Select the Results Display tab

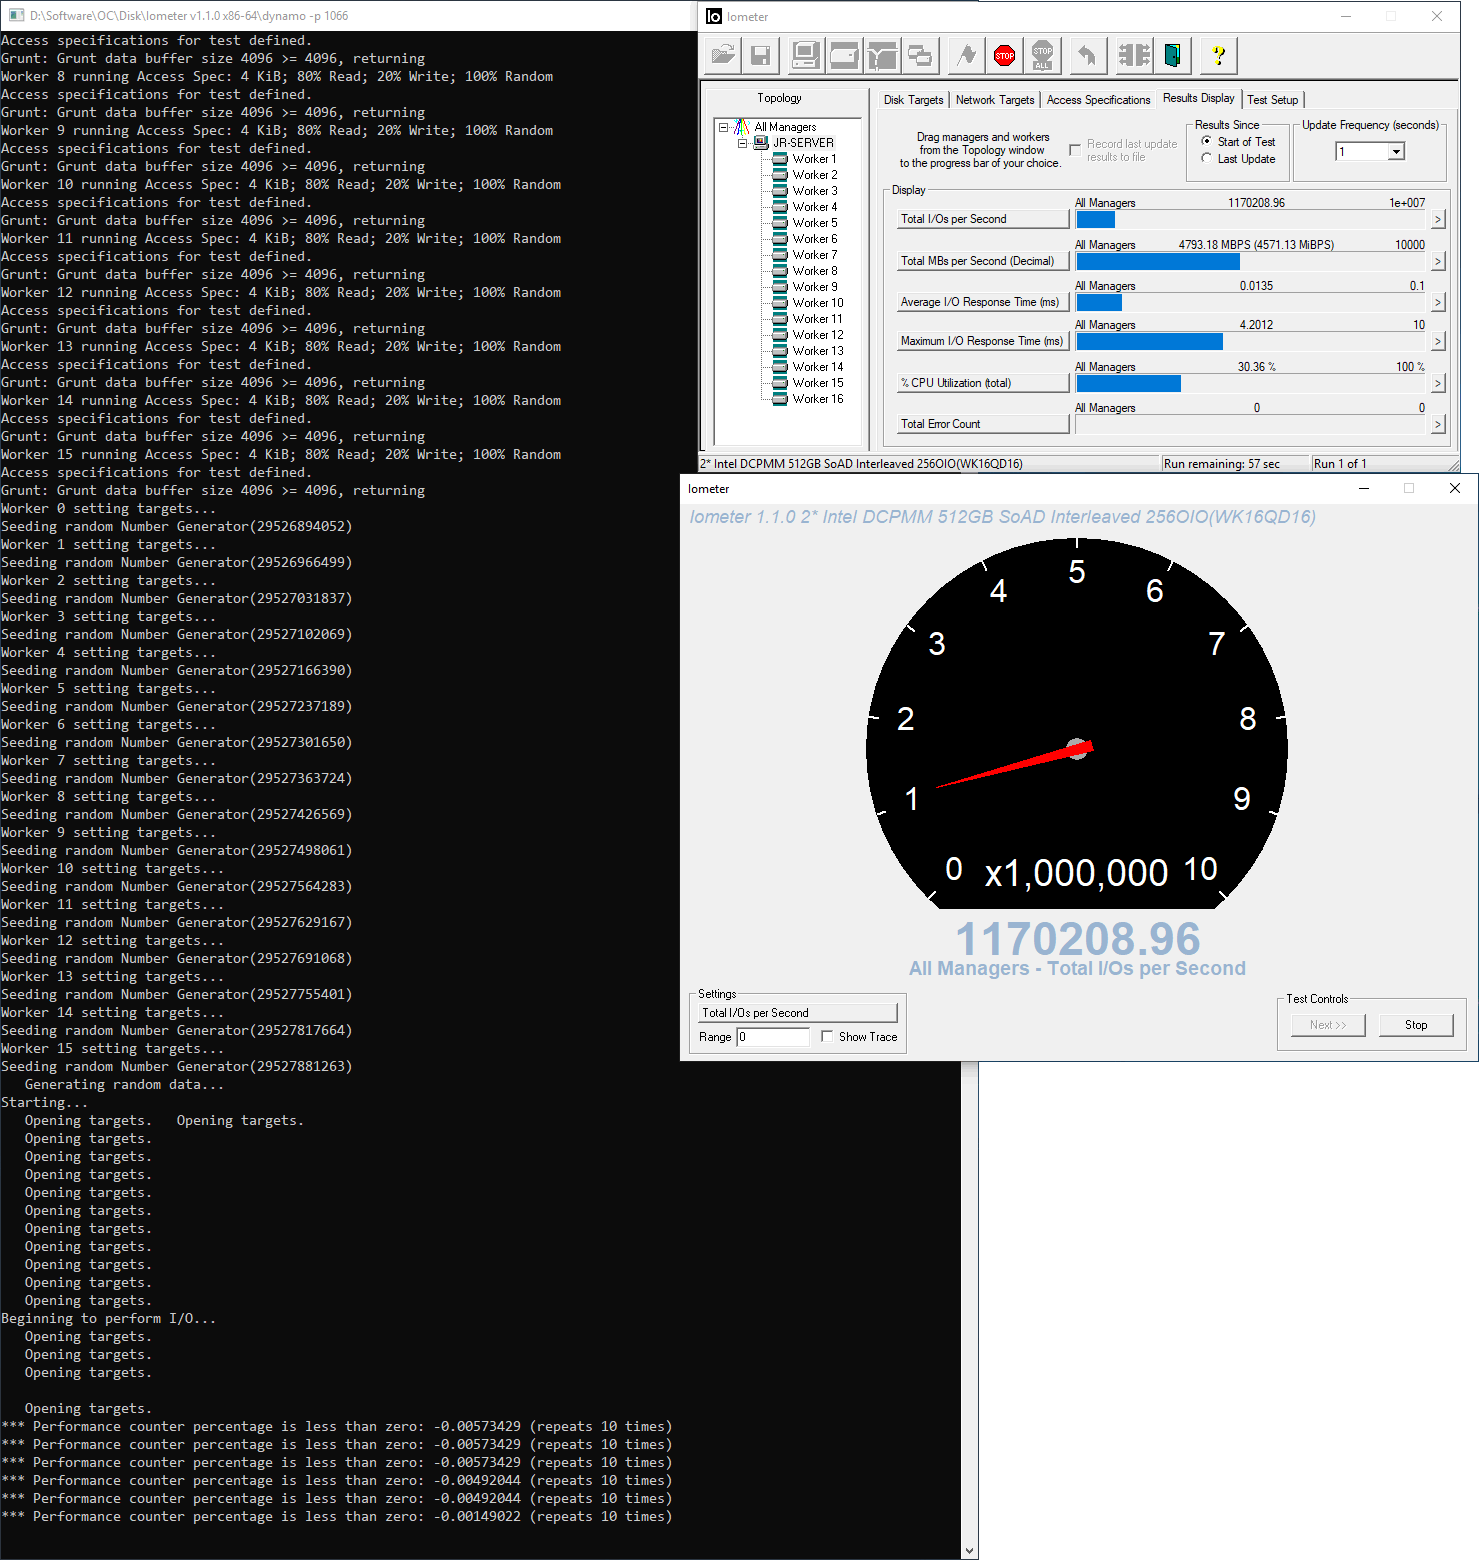click(1198, 98)
